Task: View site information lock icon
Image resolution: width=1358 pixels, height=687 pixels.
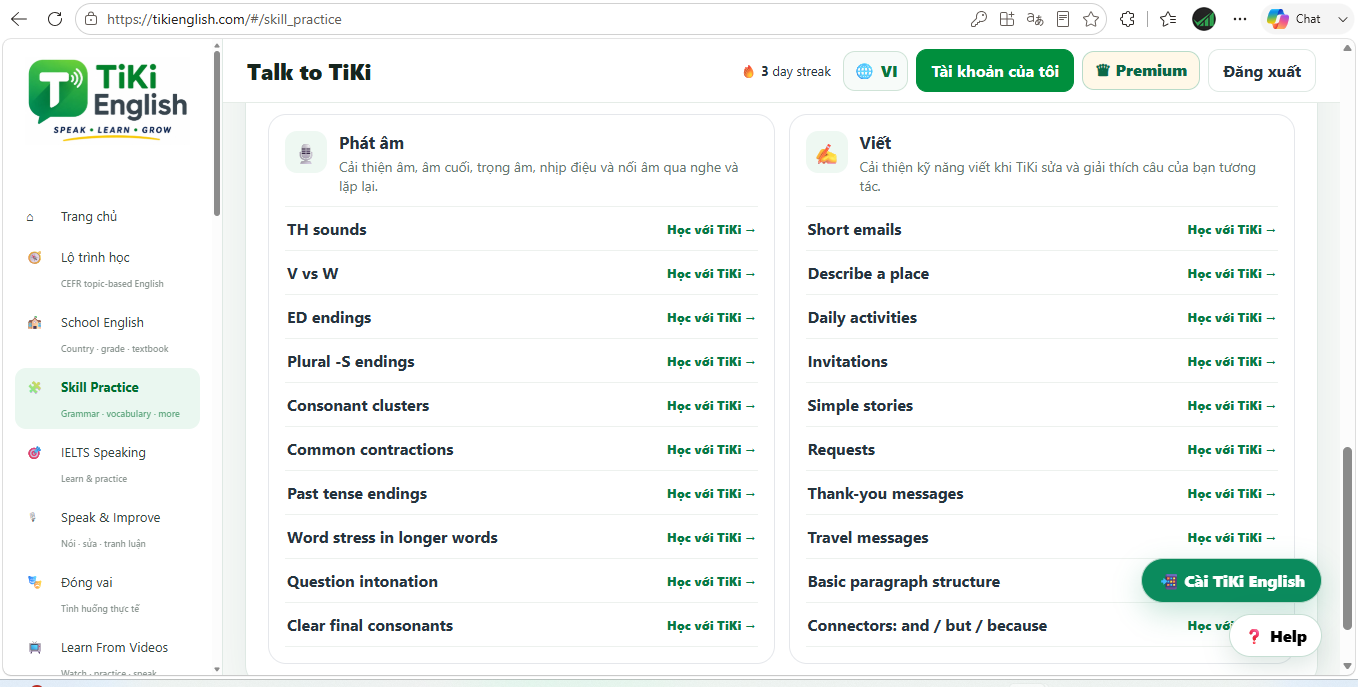Action: tap(91, 19)
